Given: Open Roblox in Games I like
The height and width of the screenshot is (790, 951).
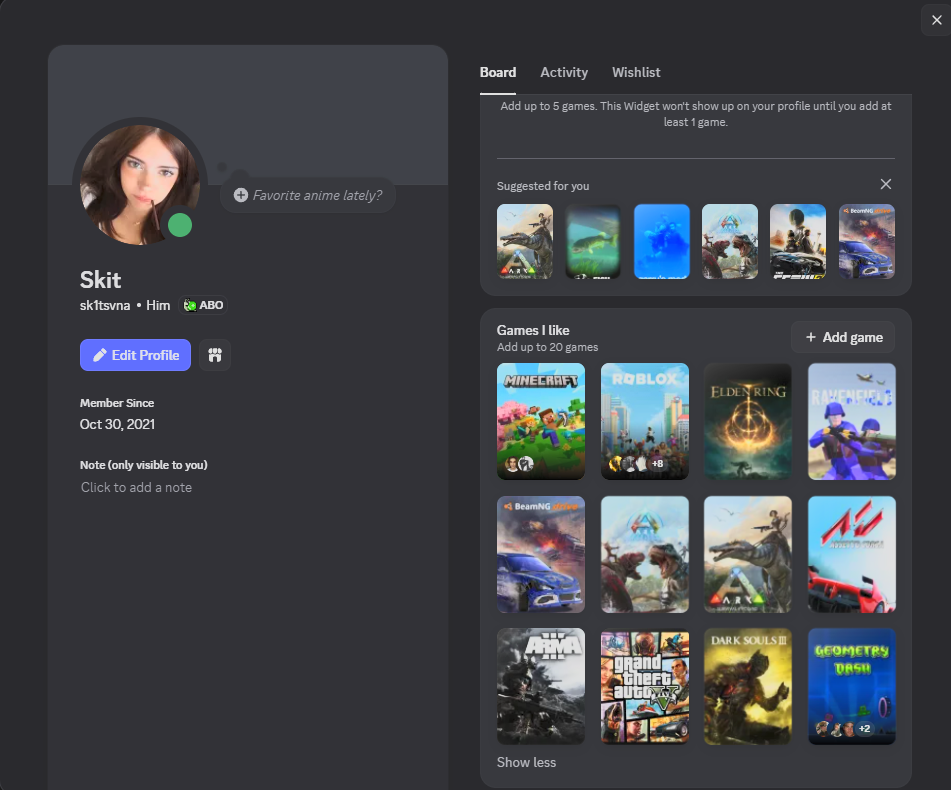Looking at the screenshot, I should (645, 421).
